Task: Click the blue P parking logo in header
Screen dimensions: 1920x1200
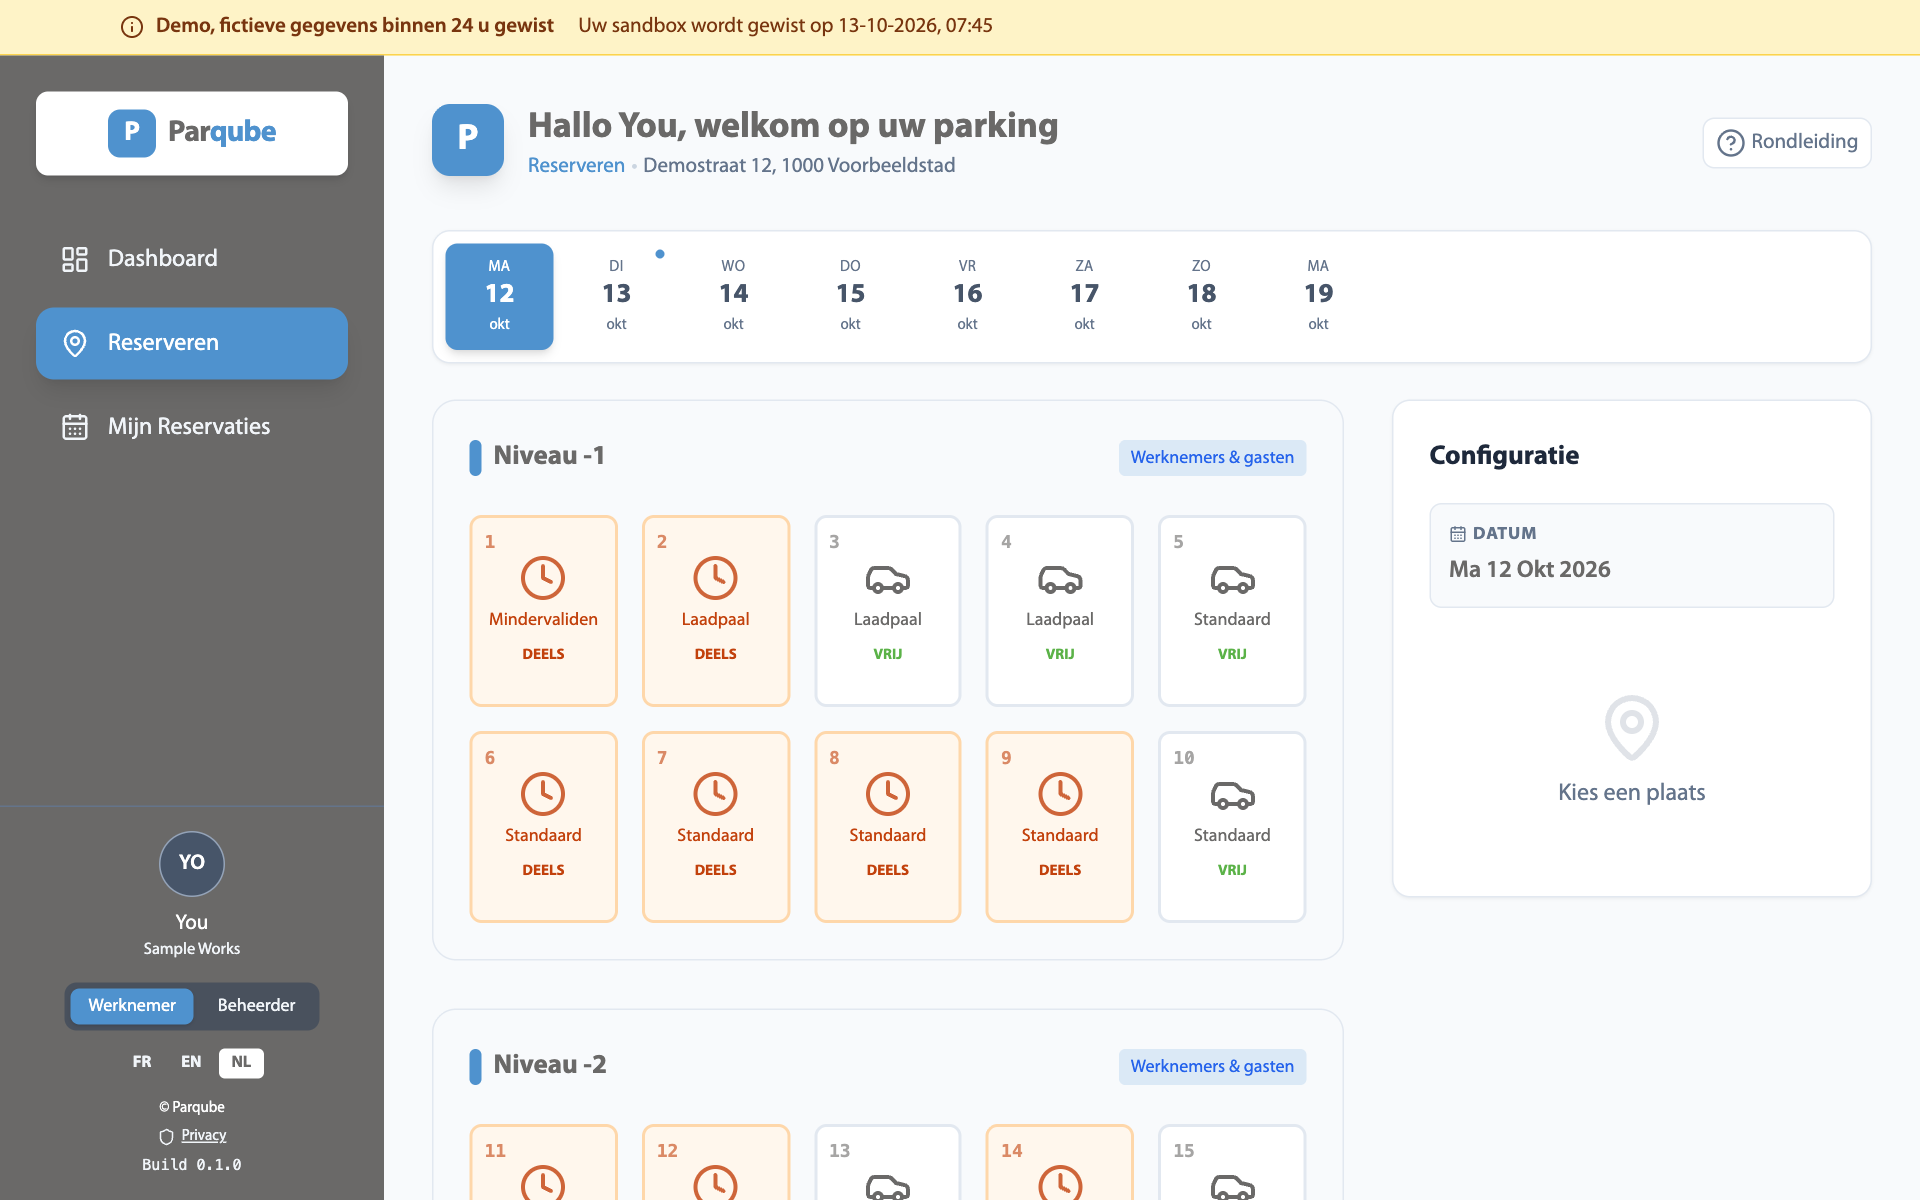Action: (x=468, y=140)
